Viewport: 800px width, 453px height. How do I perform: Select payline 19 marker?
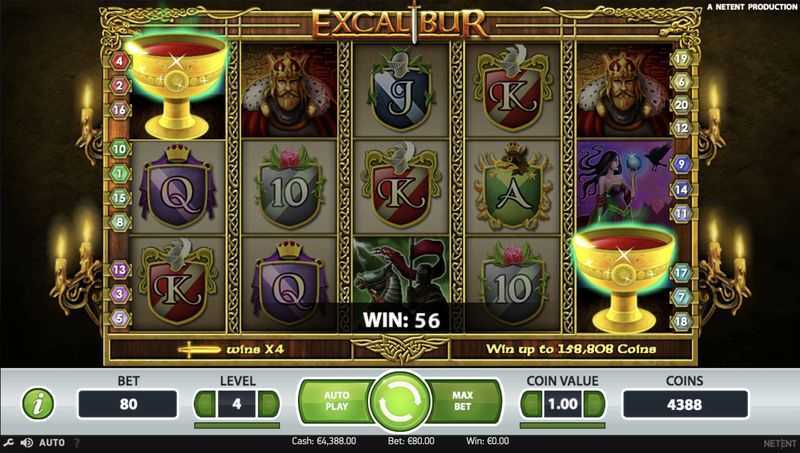(x=681, y=58)
